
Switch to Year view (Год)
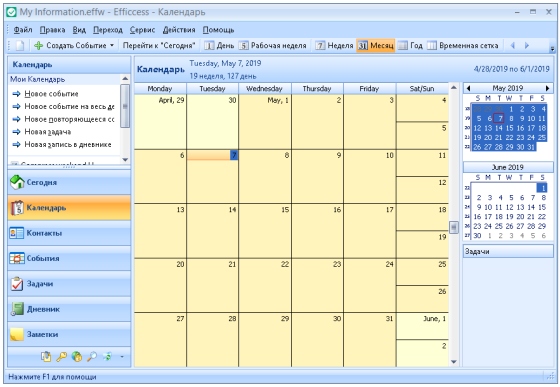[410, 46]
